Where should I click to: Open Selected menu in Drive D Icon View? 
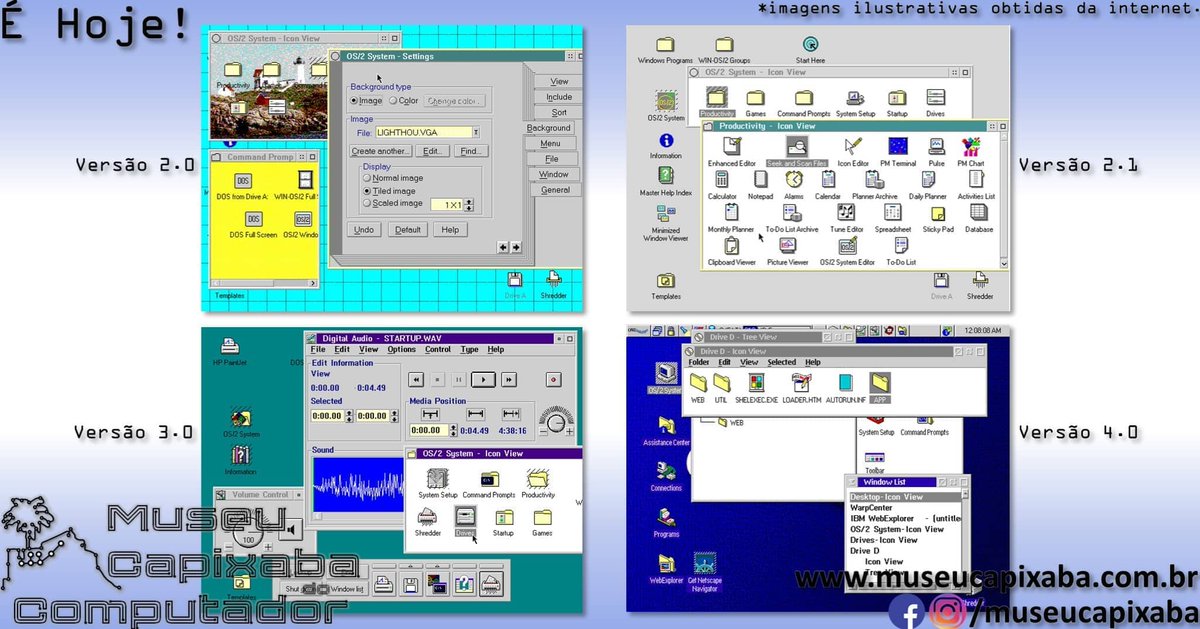782,362
